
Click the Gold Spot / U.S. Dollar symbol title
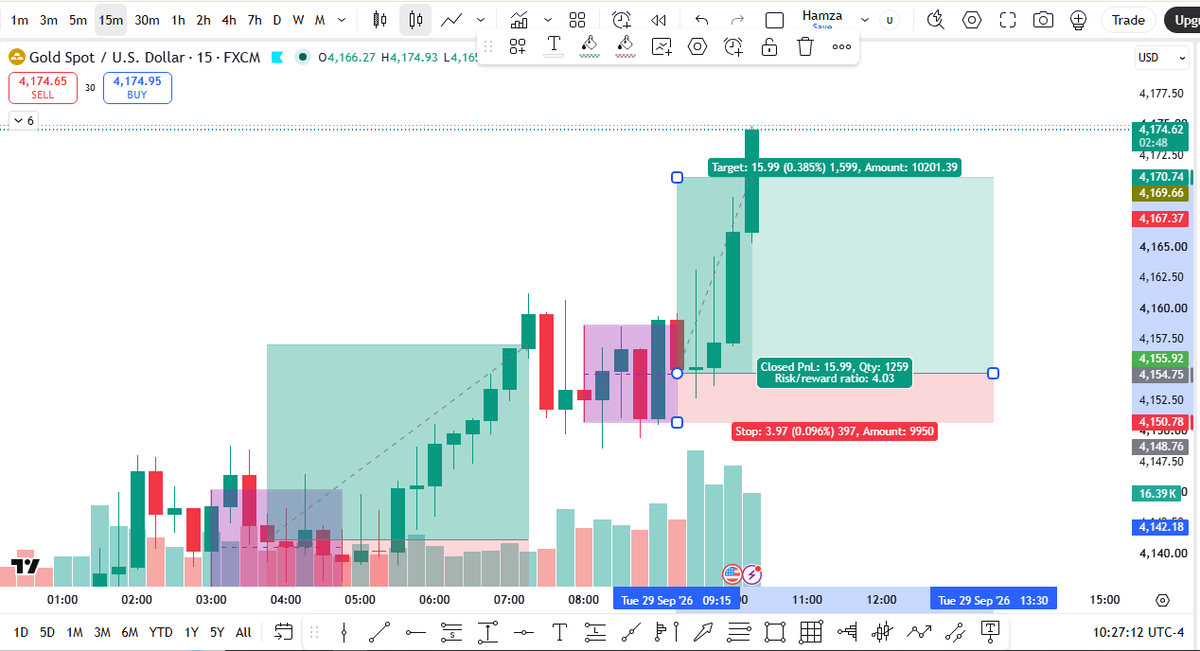pos(108,58)
